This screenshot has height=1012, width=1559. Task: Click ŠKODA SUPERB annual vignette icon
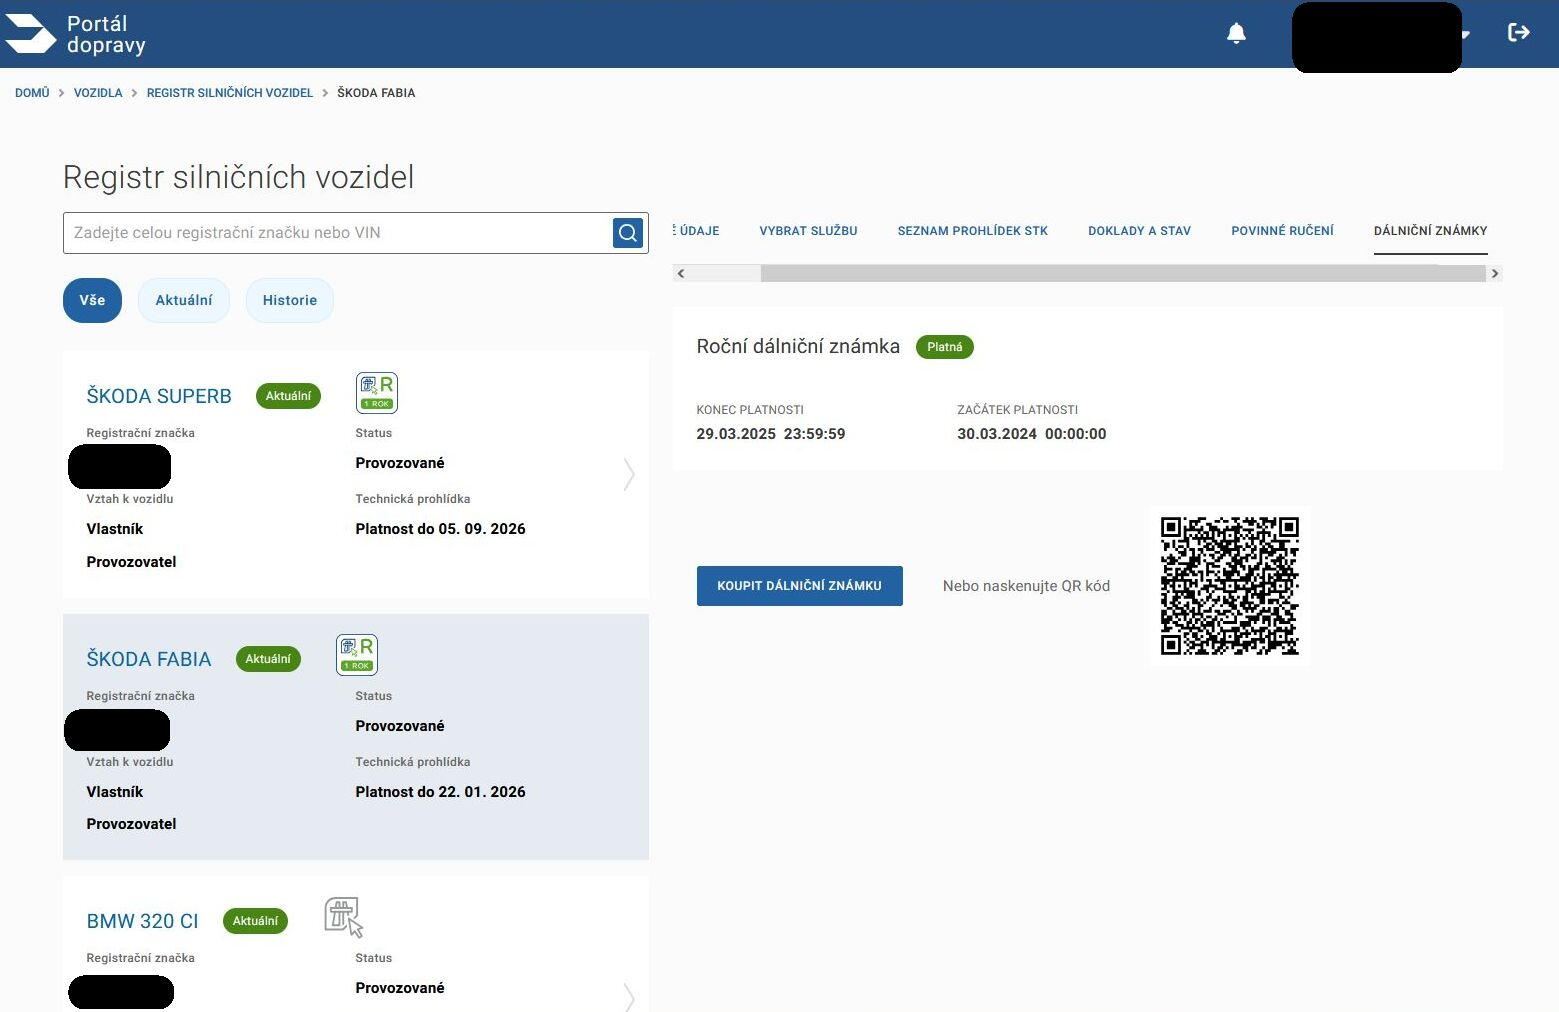(x=377, y=392)
